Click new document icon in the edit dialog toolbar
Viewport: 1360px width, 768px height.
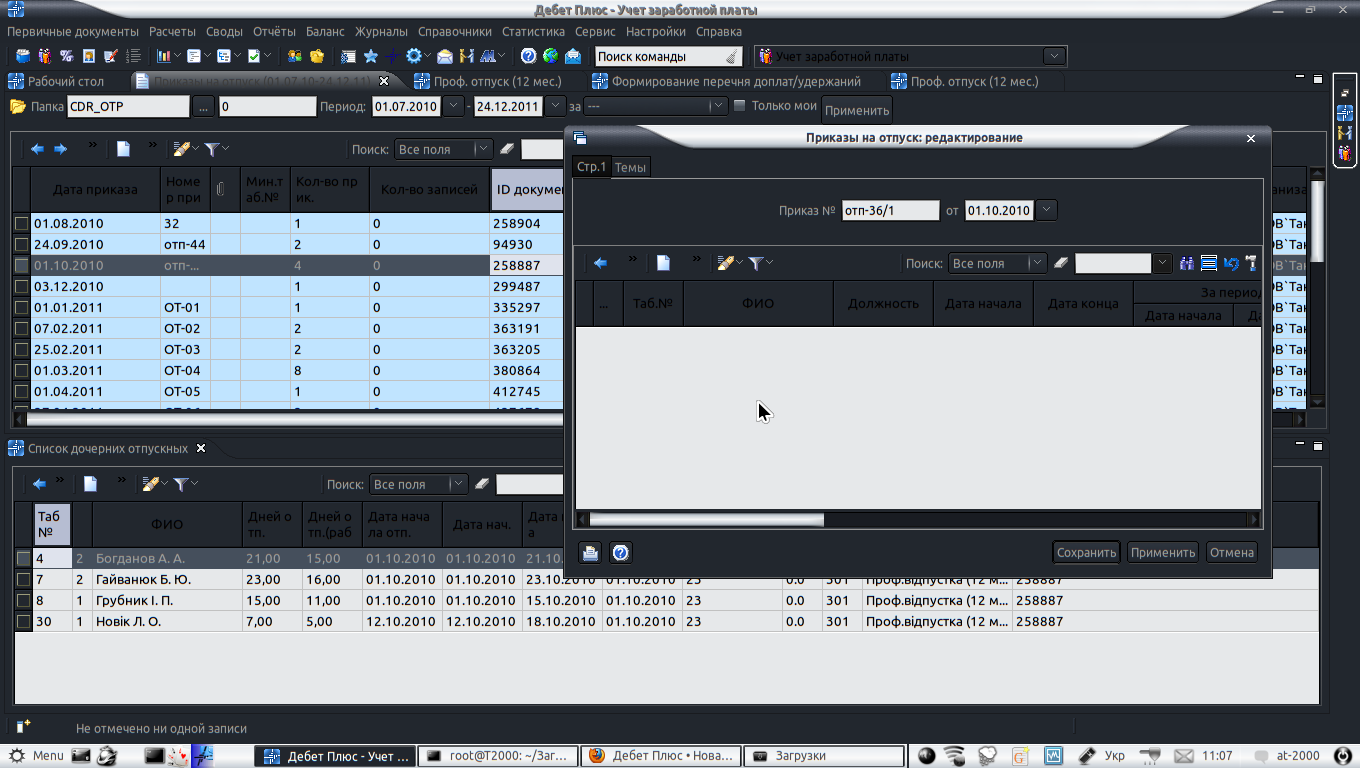(x=663, y=263)
